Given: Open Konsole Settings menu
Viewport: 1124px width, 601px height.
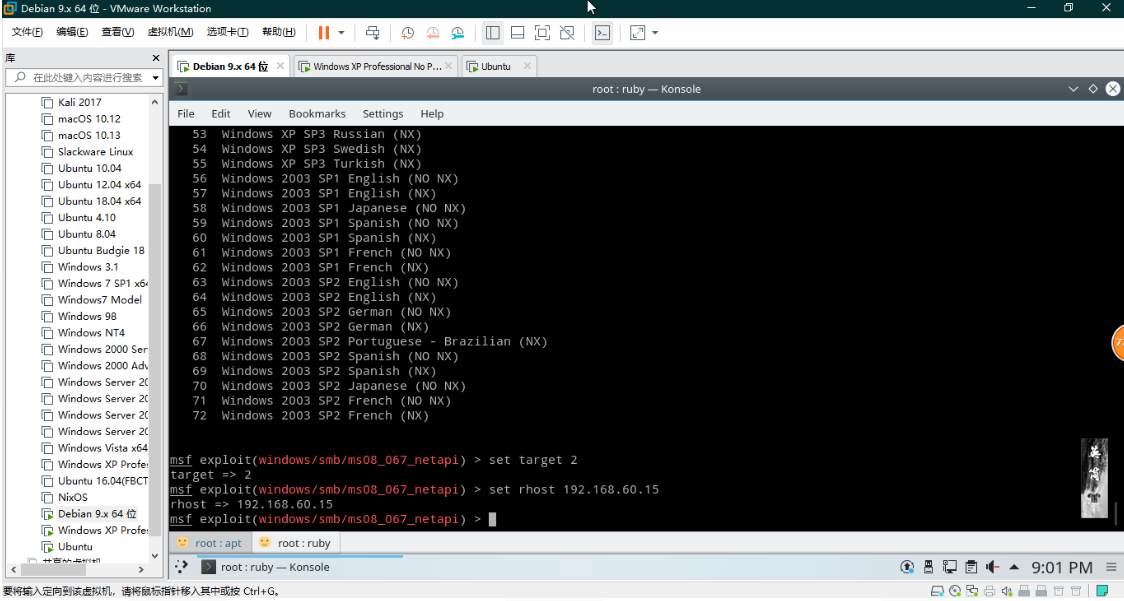Looking at the screenshot, I should [x=383, y=113].
